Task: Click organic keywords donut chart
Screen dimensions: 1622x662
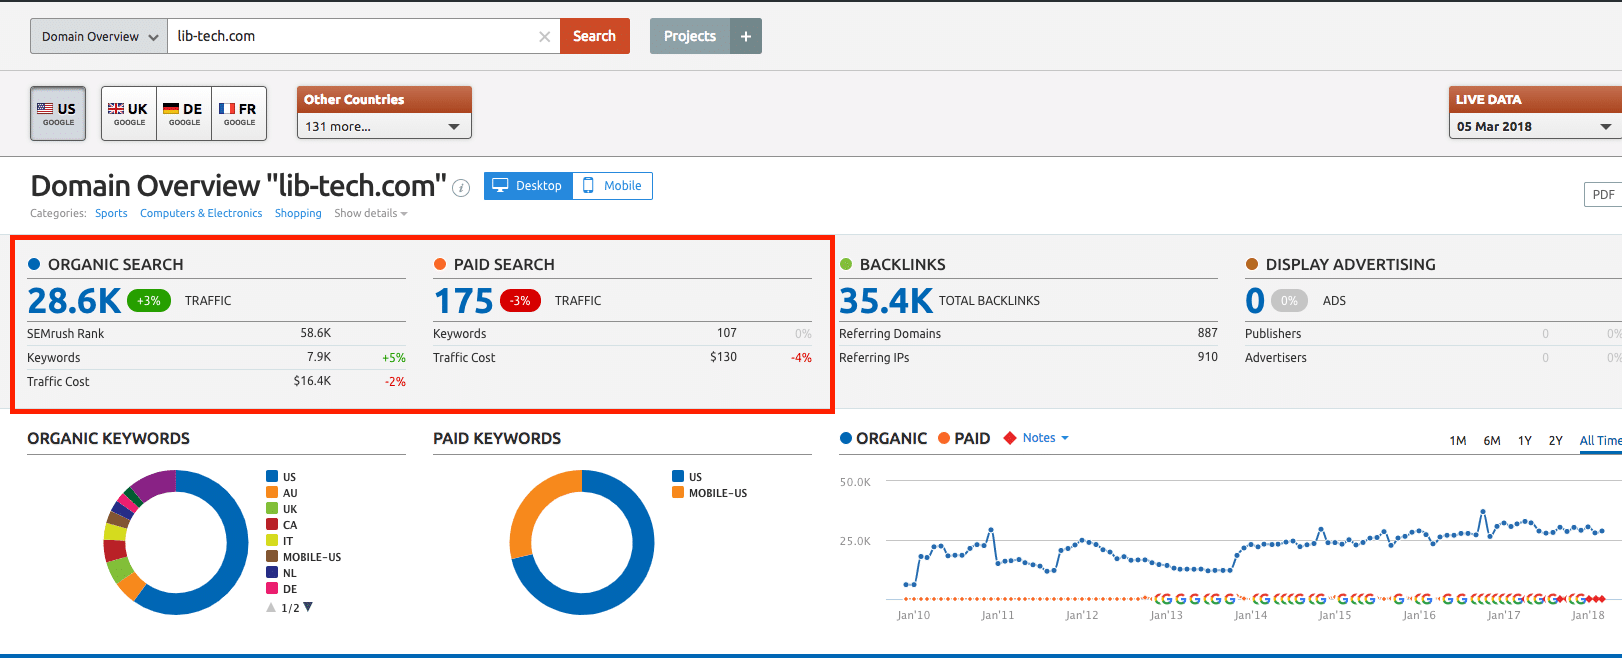Action: click(176, 542)
